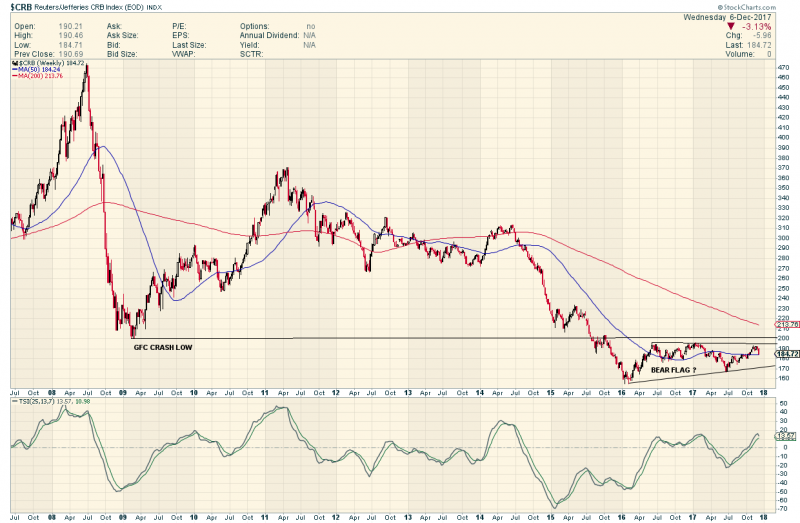Click the 'Last:' label in the quote header
Image resolution: width=800 pixels, height=523 pixels.
click(734, 45)
